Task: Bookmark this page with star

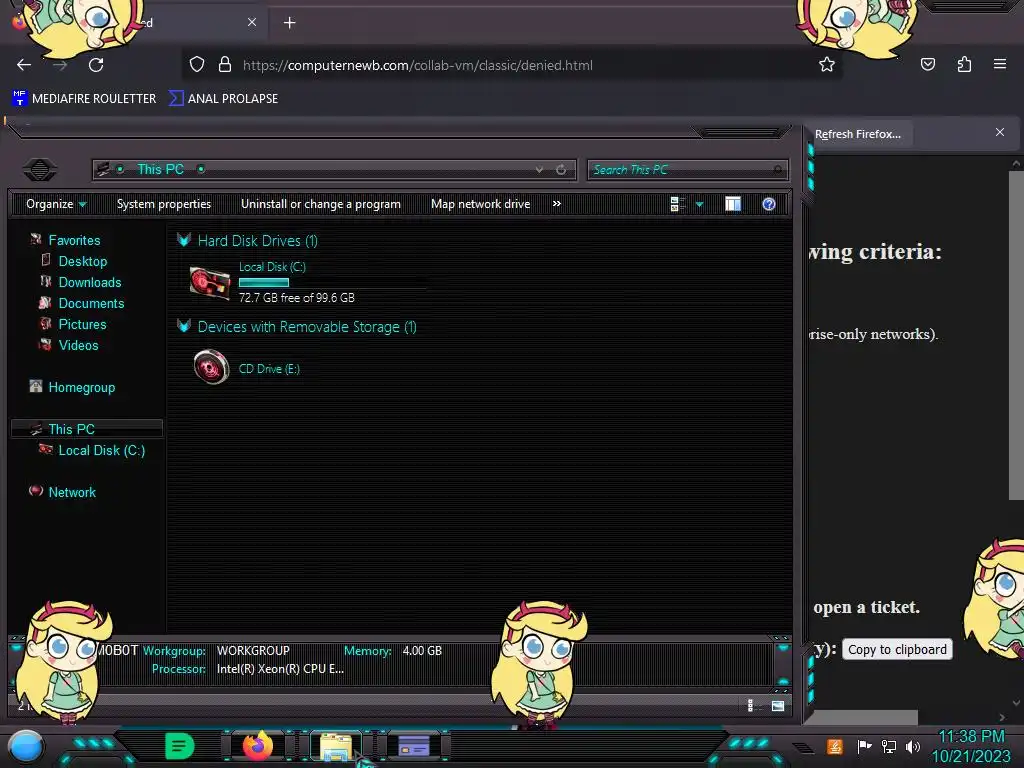Action: pyautogui.click(x=827, y=65)
